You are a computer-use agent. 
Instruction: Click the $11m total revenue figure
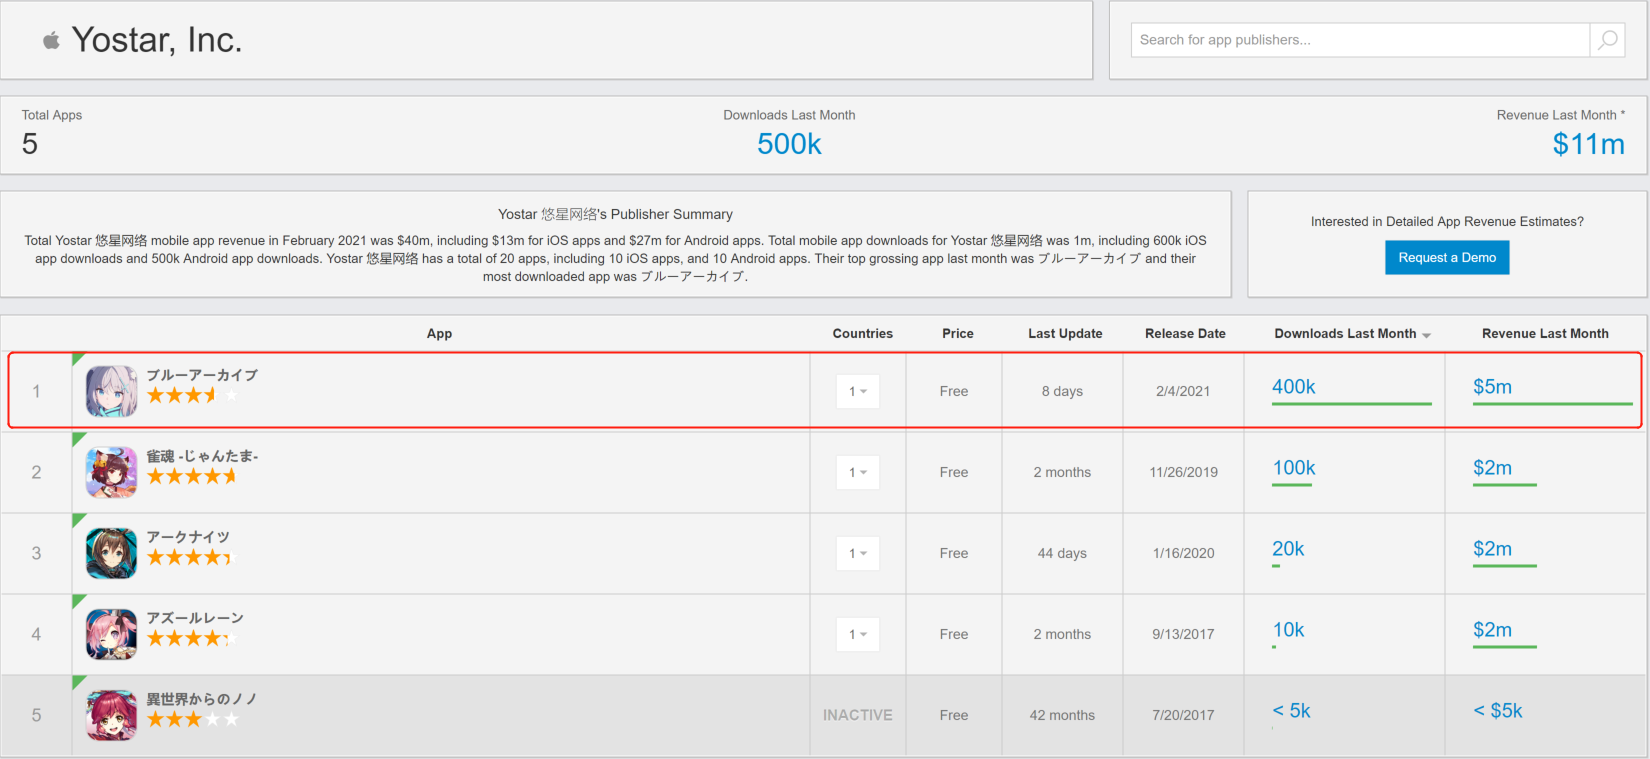(x=1588, y=145)
